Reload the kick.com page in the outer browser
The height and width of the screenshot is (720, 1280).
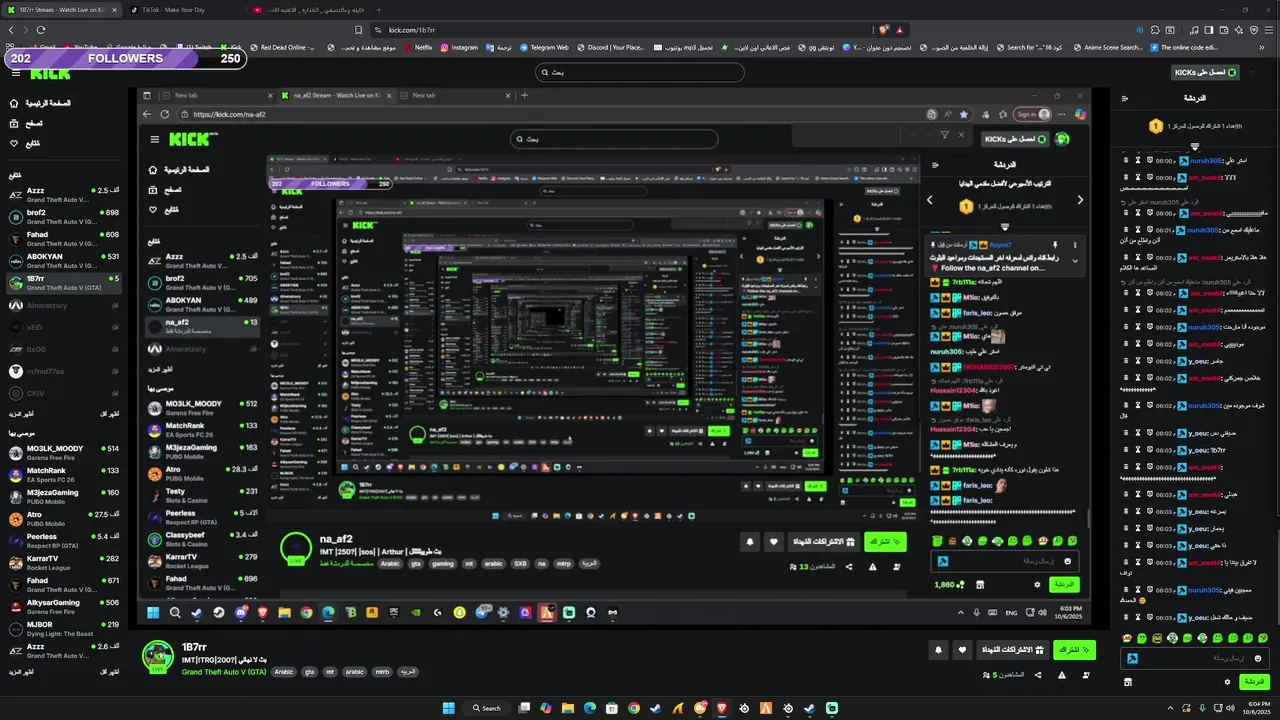pos(41,30)
